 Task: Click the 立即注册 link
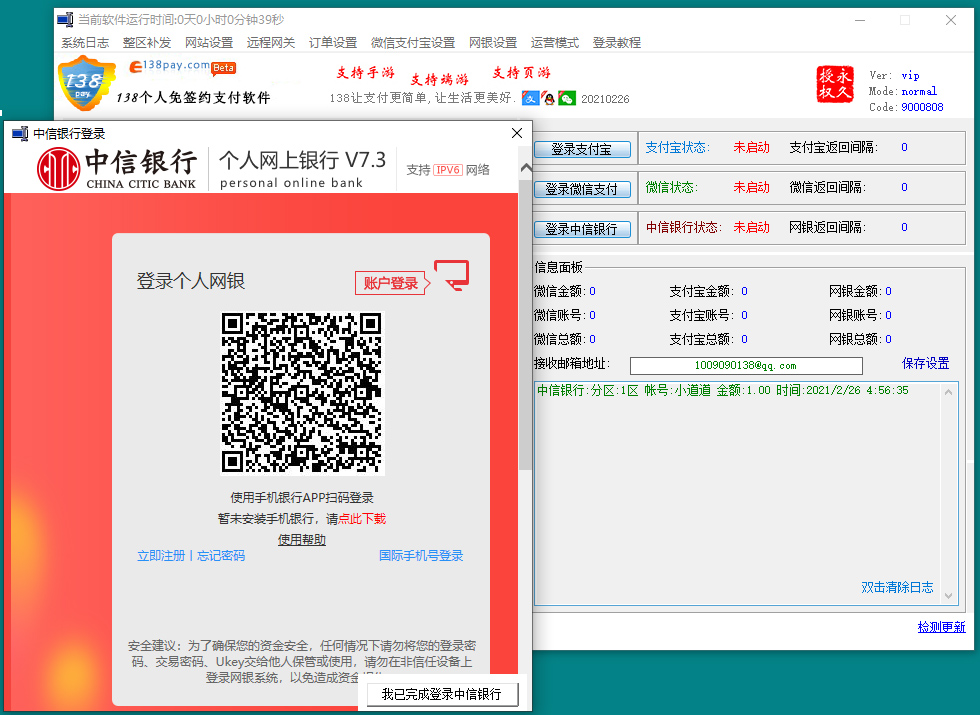[161, 556]
